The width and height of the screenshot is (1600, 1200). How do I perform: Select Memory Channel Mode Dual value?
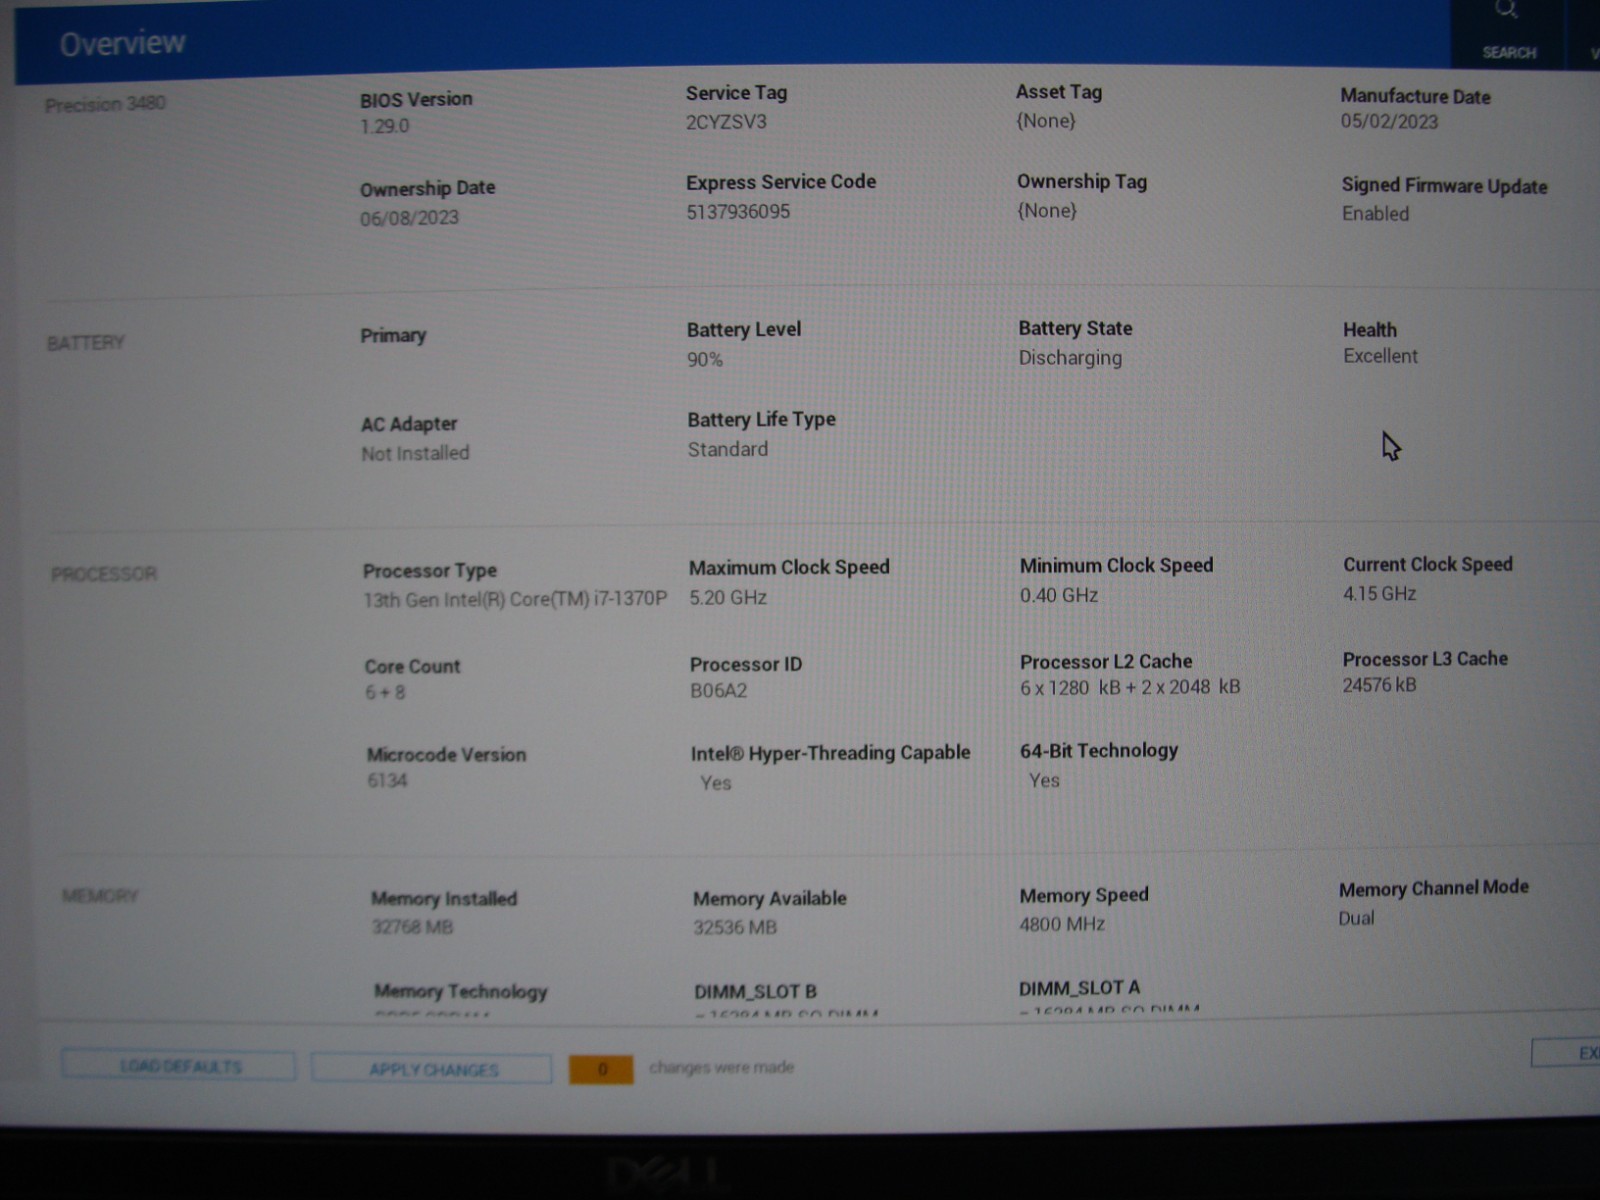(1356, 918)
